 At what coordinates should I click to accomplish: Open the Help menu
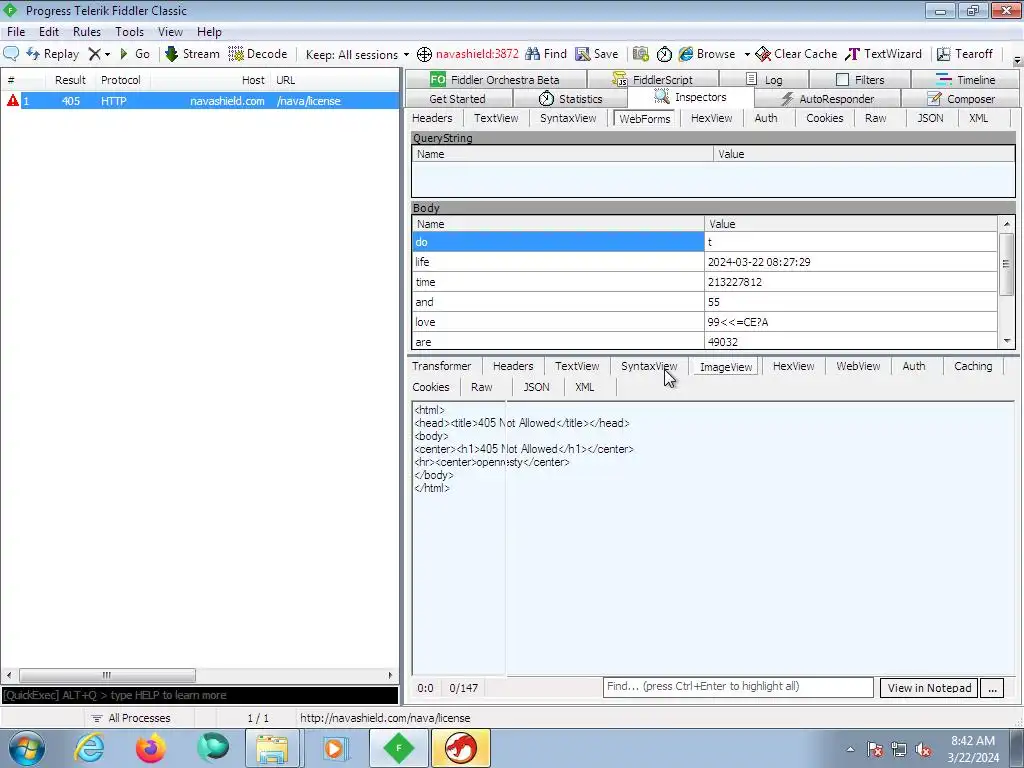click(x=209, y=31)
